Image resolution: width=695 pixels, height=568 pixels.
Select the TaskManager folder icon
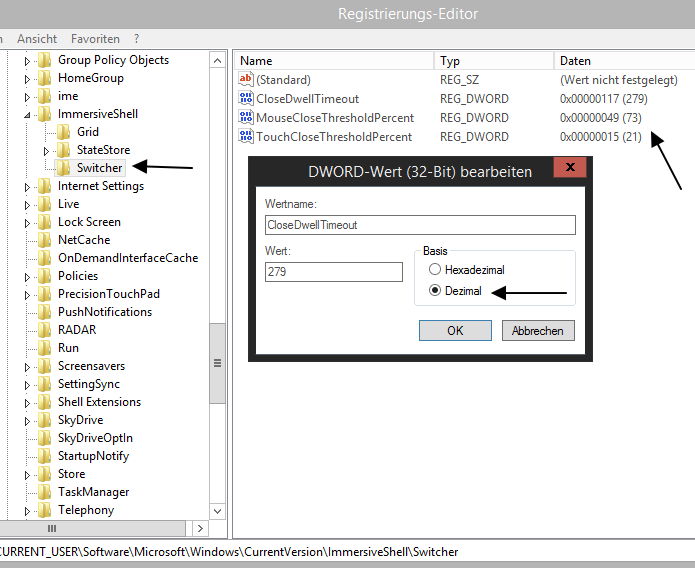click(x=45, y=492)
